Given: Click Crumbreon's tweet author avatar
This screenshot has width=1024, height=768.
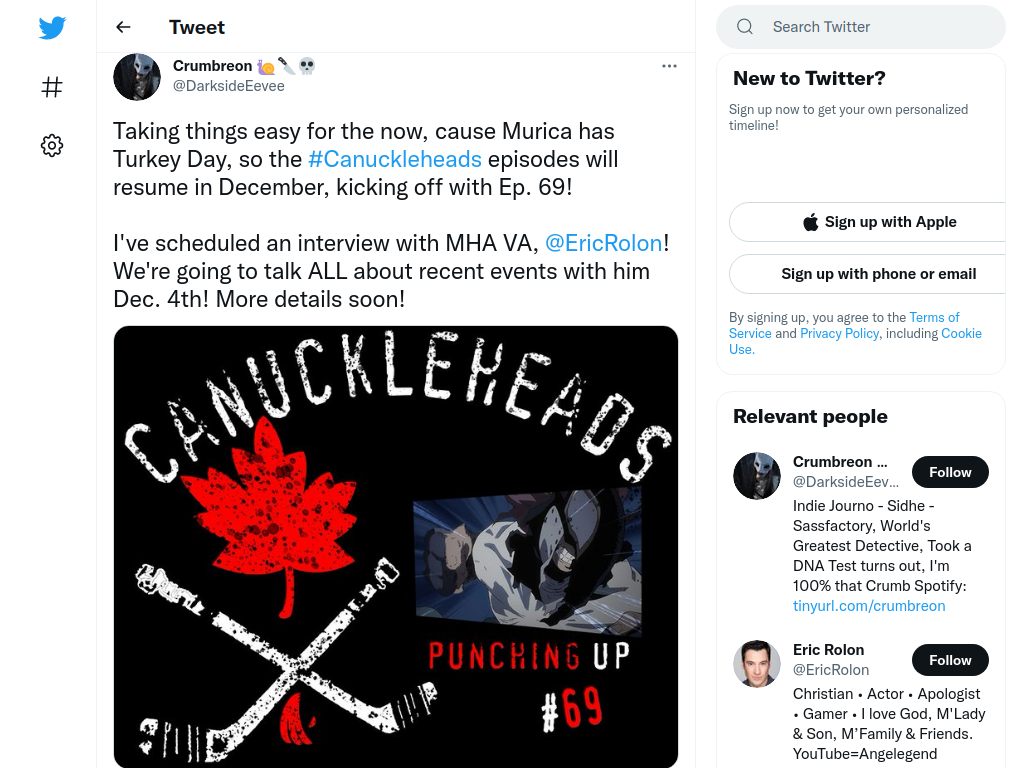Looking at the screenshot, I should (136, 77).
